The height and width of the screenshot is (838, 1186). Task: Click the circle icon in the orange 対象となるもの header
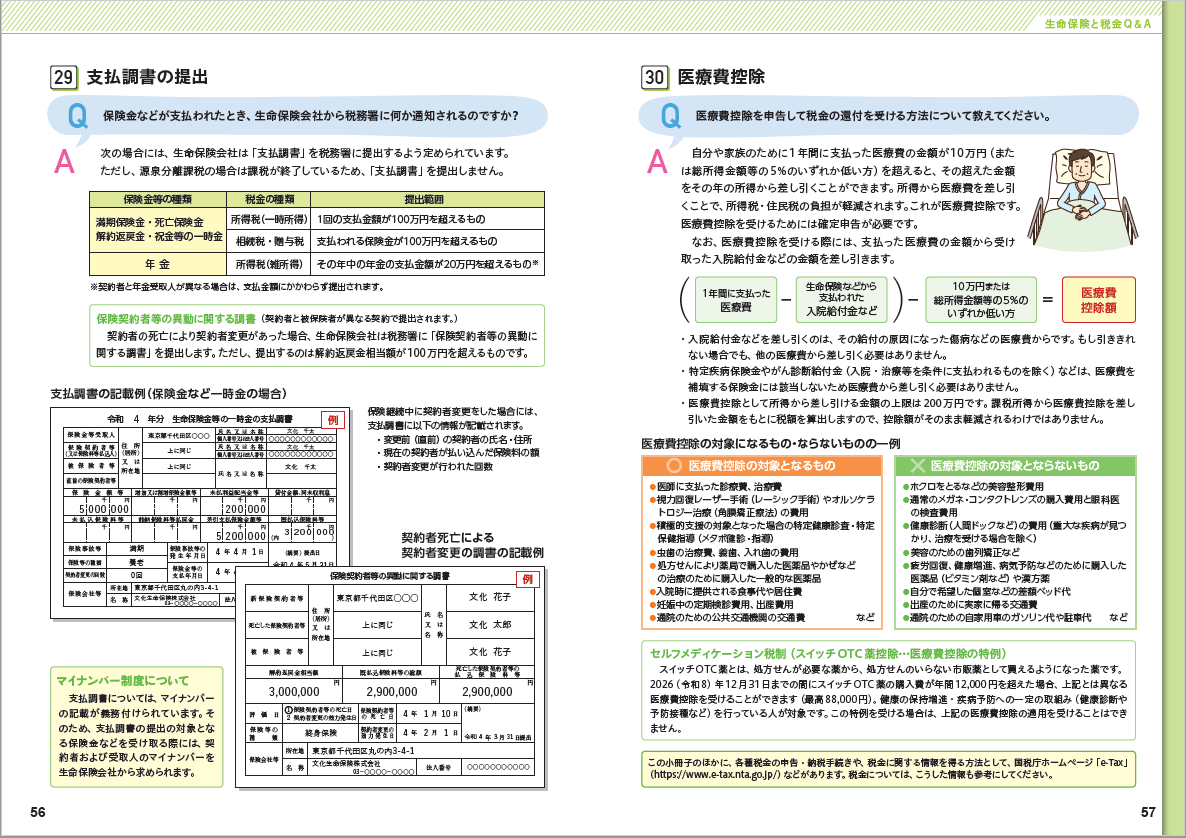[673, 466]
